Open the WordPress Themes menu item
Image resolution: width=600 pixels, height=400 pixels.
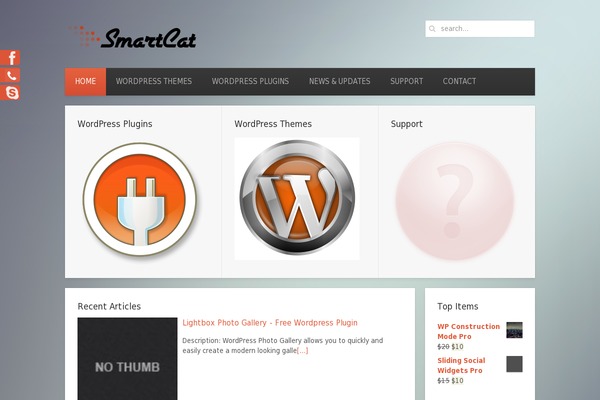pos(154,82)
